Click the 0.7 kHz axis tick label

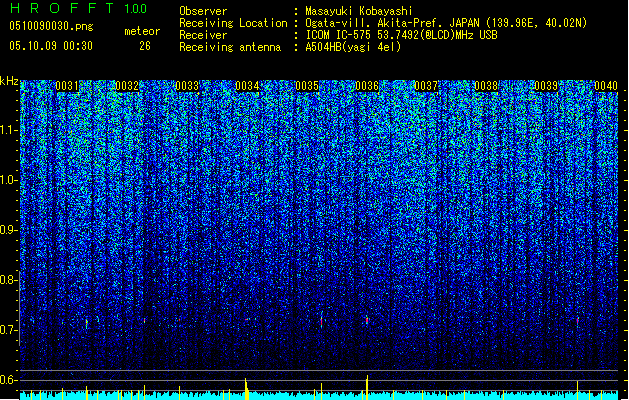click(9, 330)
